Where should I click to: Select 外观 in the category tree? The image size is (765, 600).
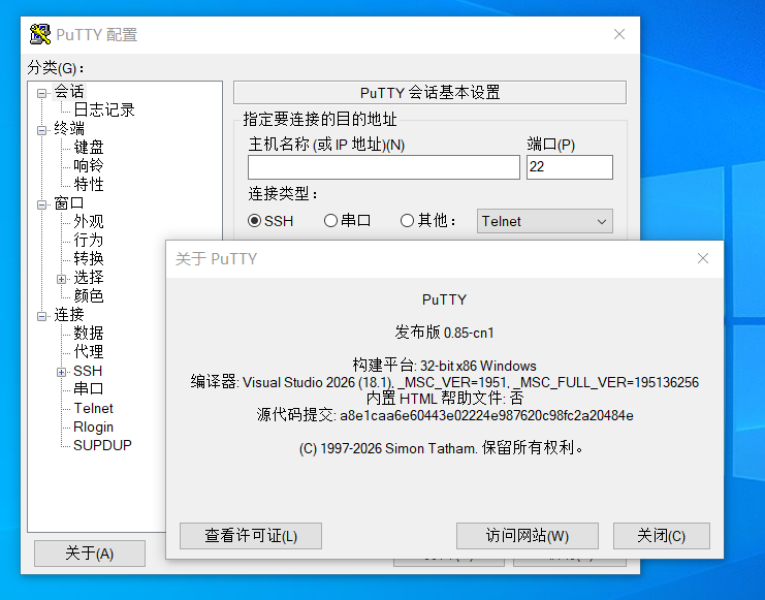[x=88, y=221]
